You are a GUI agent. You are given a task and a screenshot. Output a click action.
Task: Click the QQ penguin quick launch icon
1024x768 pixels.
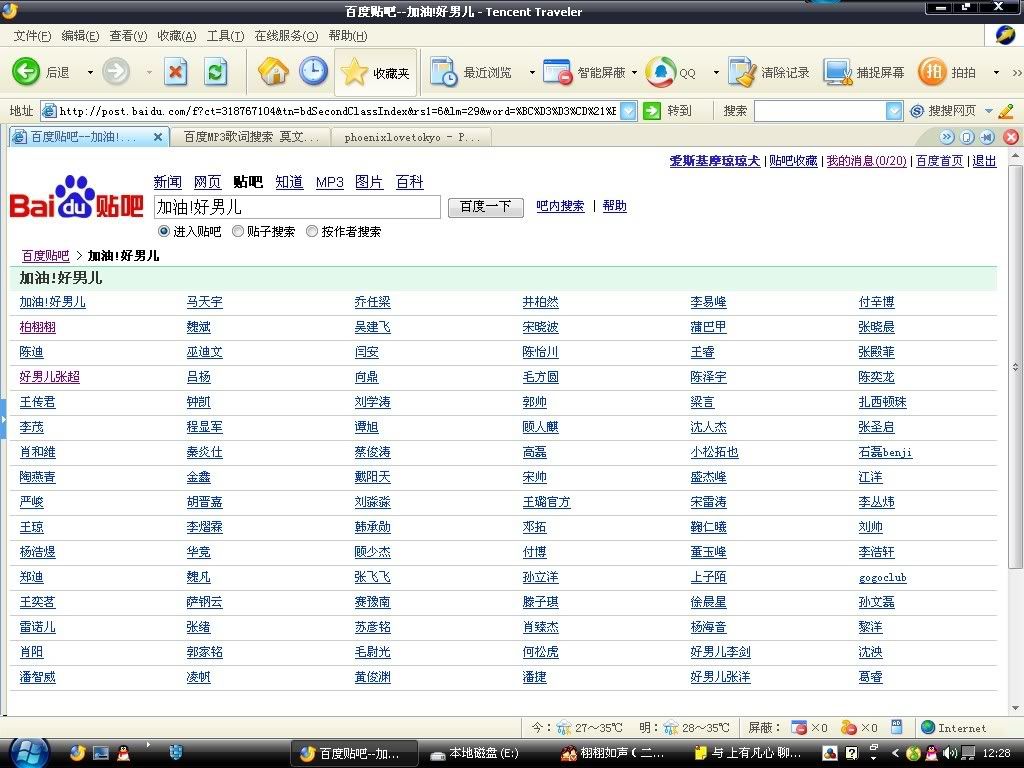123,753
